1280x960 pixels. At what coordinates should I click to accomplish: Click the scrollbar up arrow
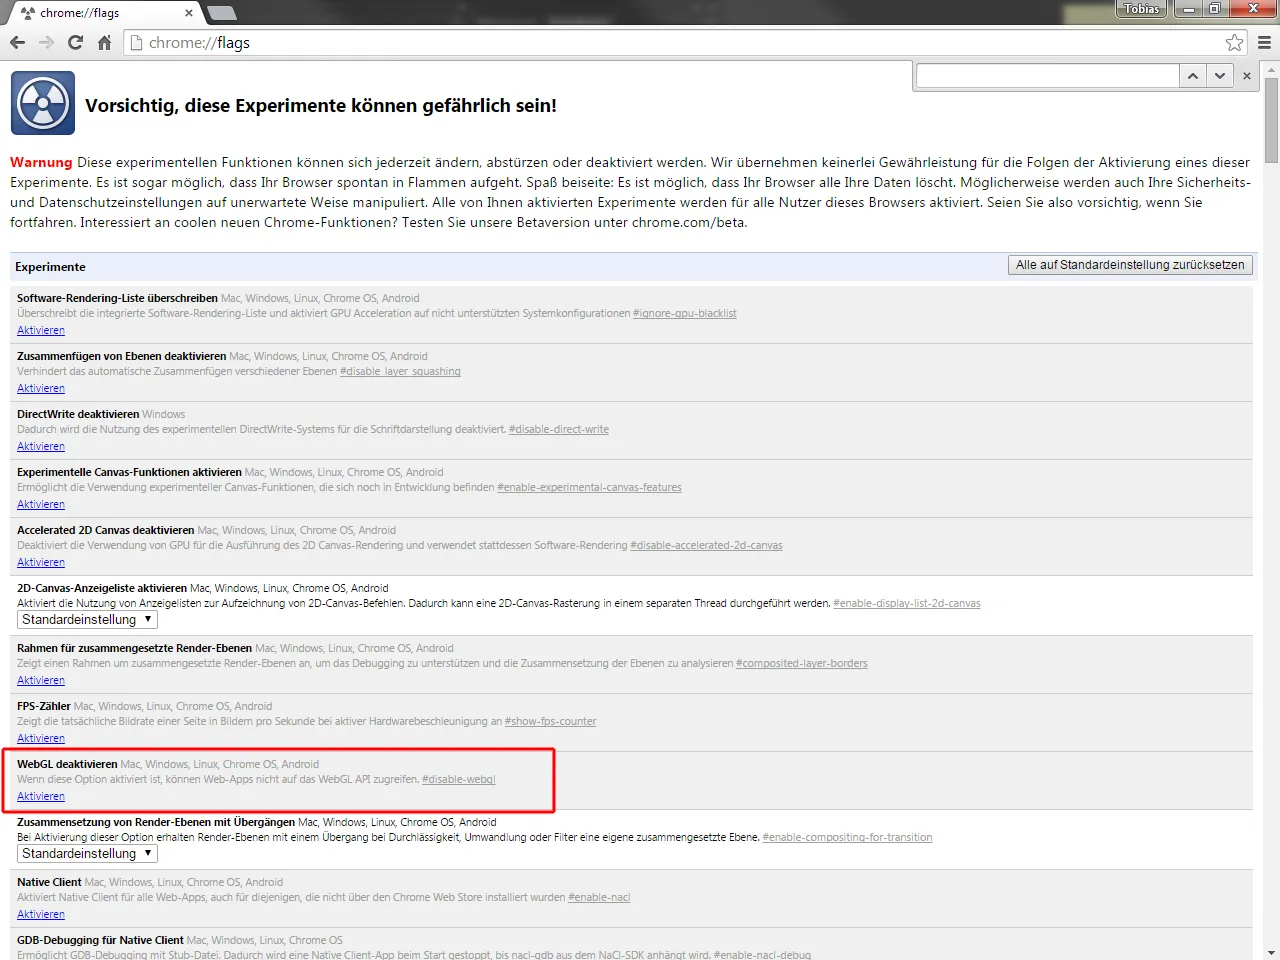pyautogui.click(x=1271, y=68)
